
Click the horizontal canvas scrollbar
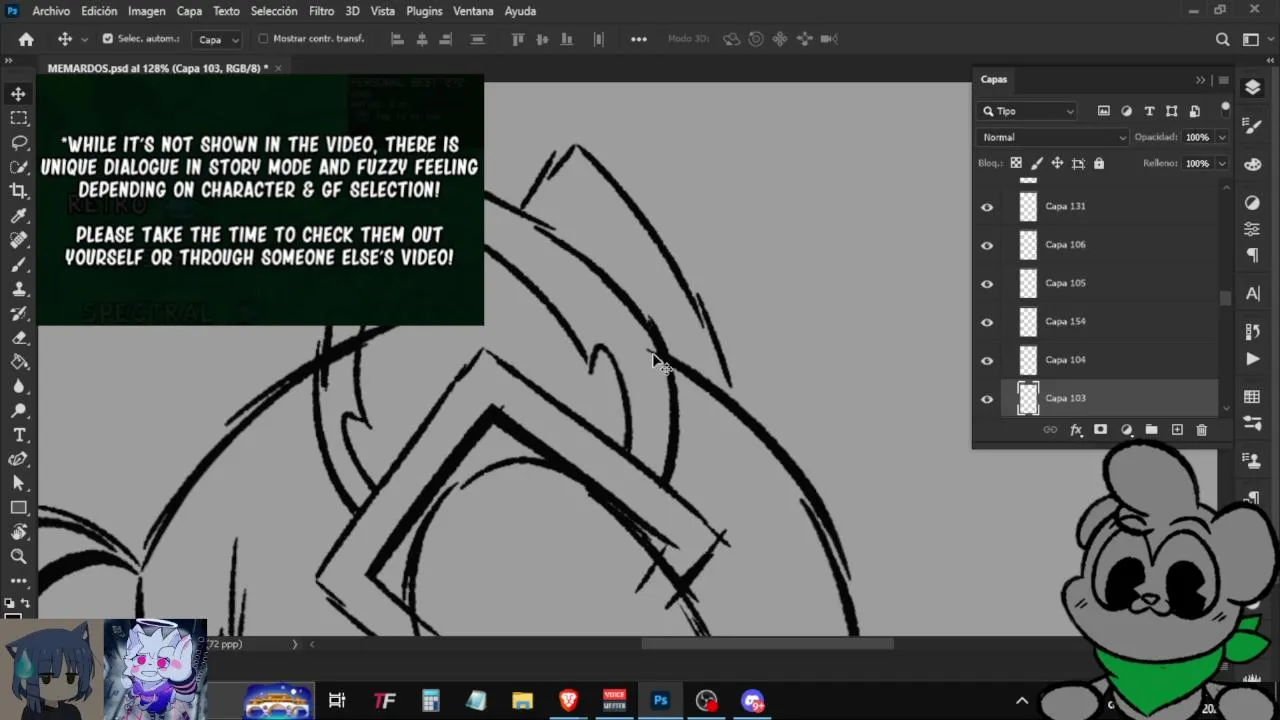767,644
